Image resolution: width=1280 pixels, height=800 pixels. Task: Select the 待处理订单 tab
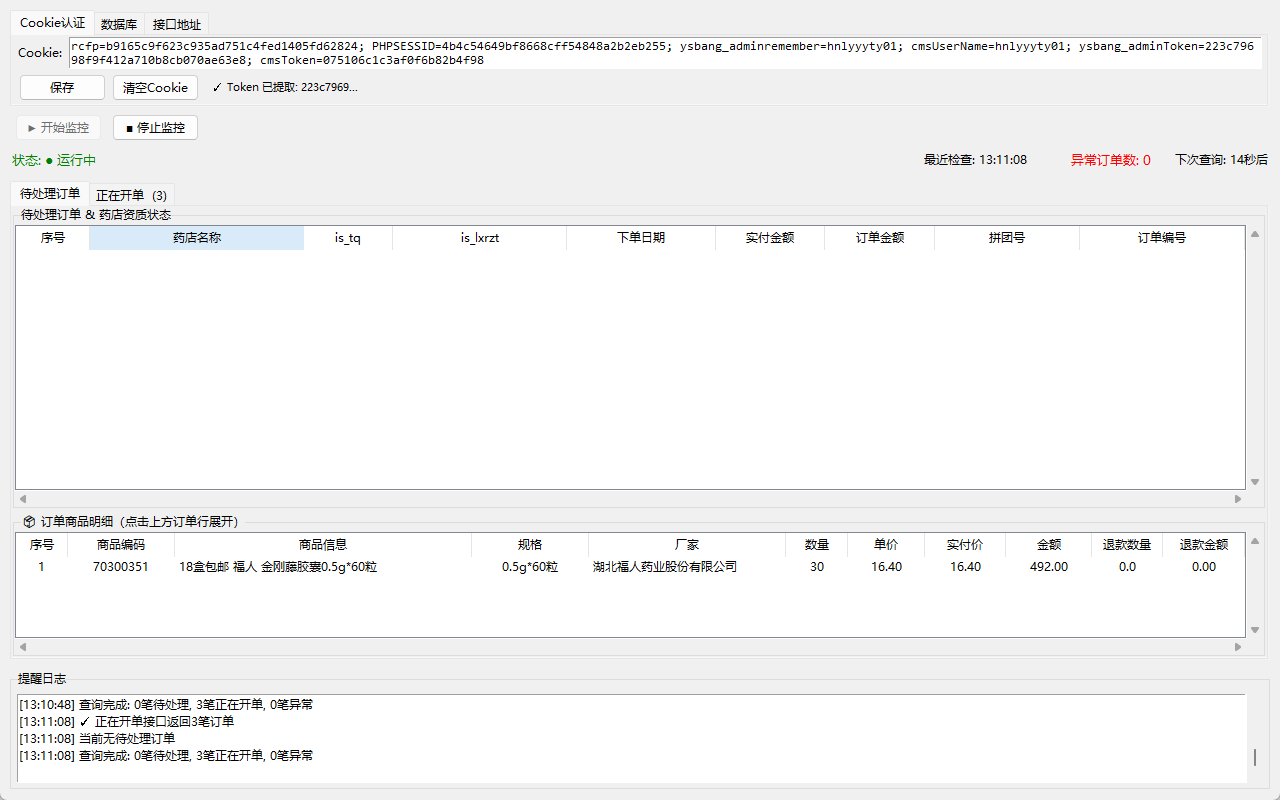pyautogui.click(x=50, y=194)
